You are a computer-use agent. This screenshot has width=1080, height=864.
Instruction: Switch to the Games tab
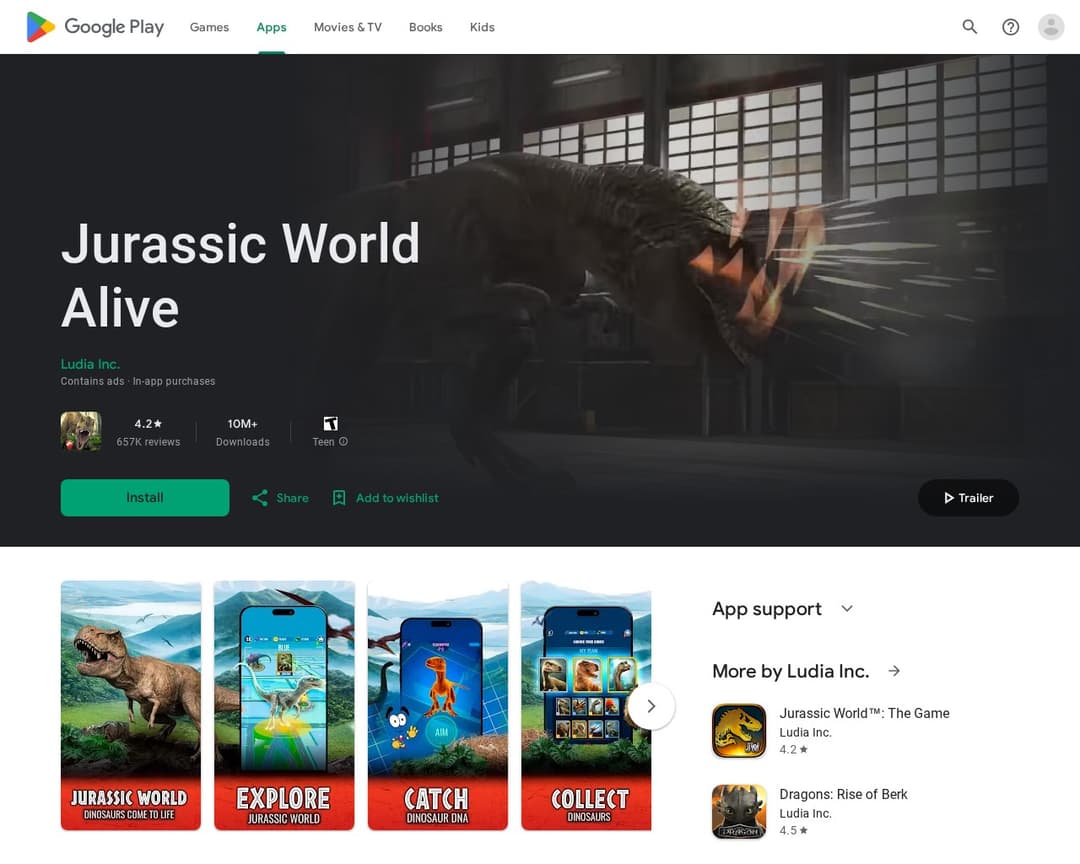point(209,27)
